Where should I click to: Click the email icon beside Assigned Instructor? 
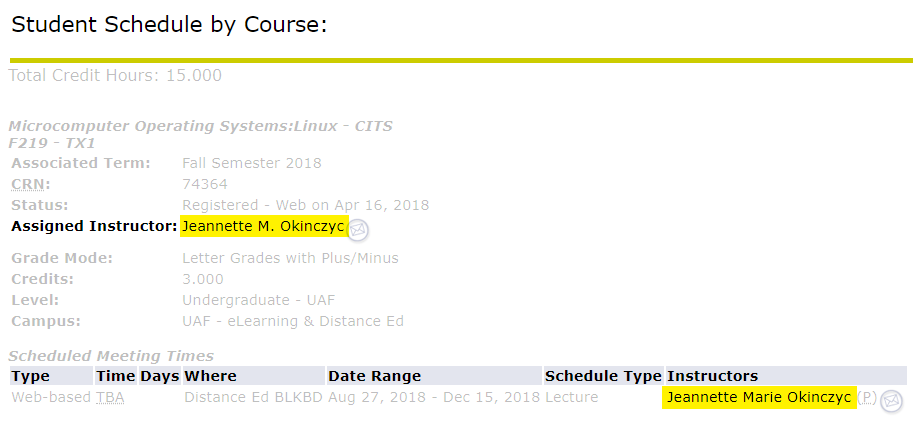[x=358, y=229]
